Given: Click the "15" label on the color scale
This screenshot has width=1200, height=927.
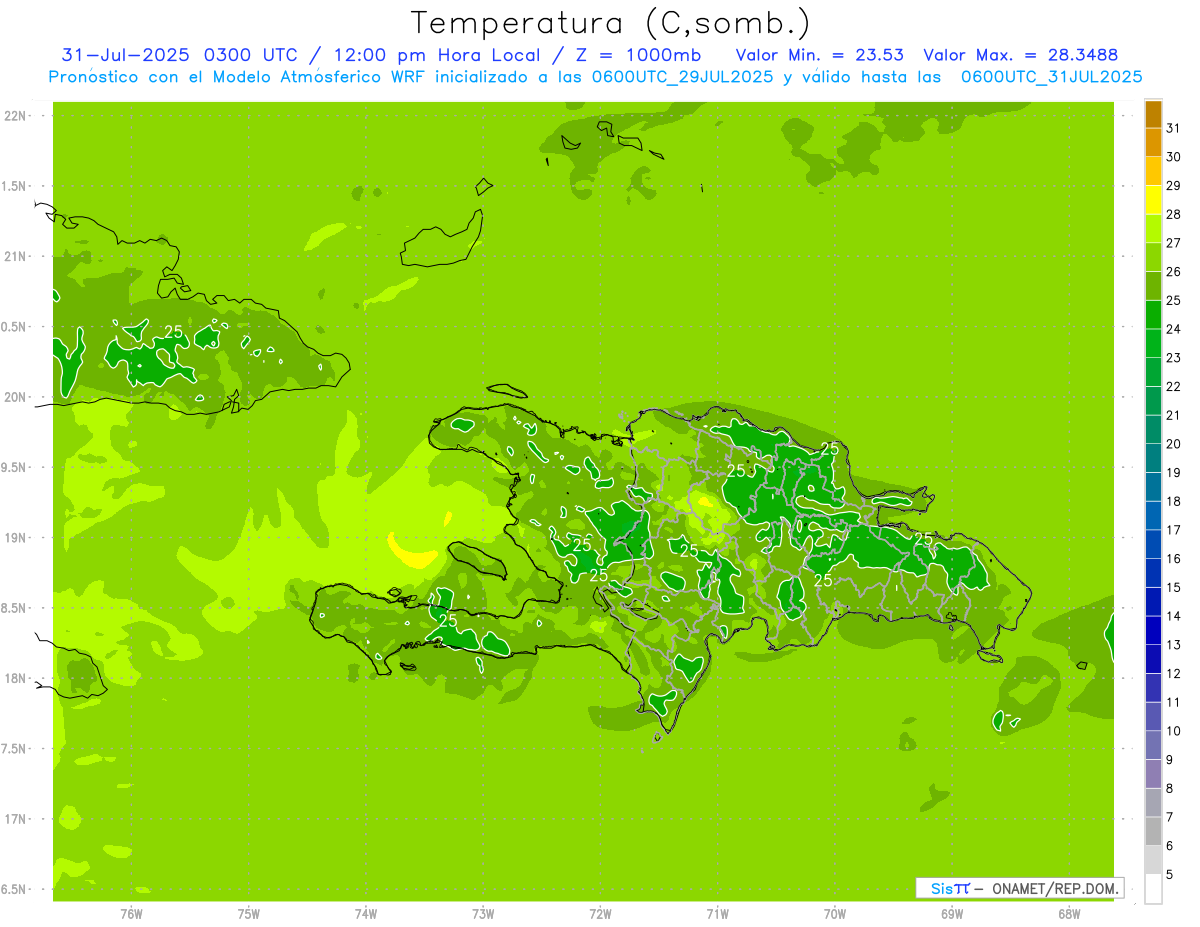Looking at the screenshot, I should [x=1174, y=588].
